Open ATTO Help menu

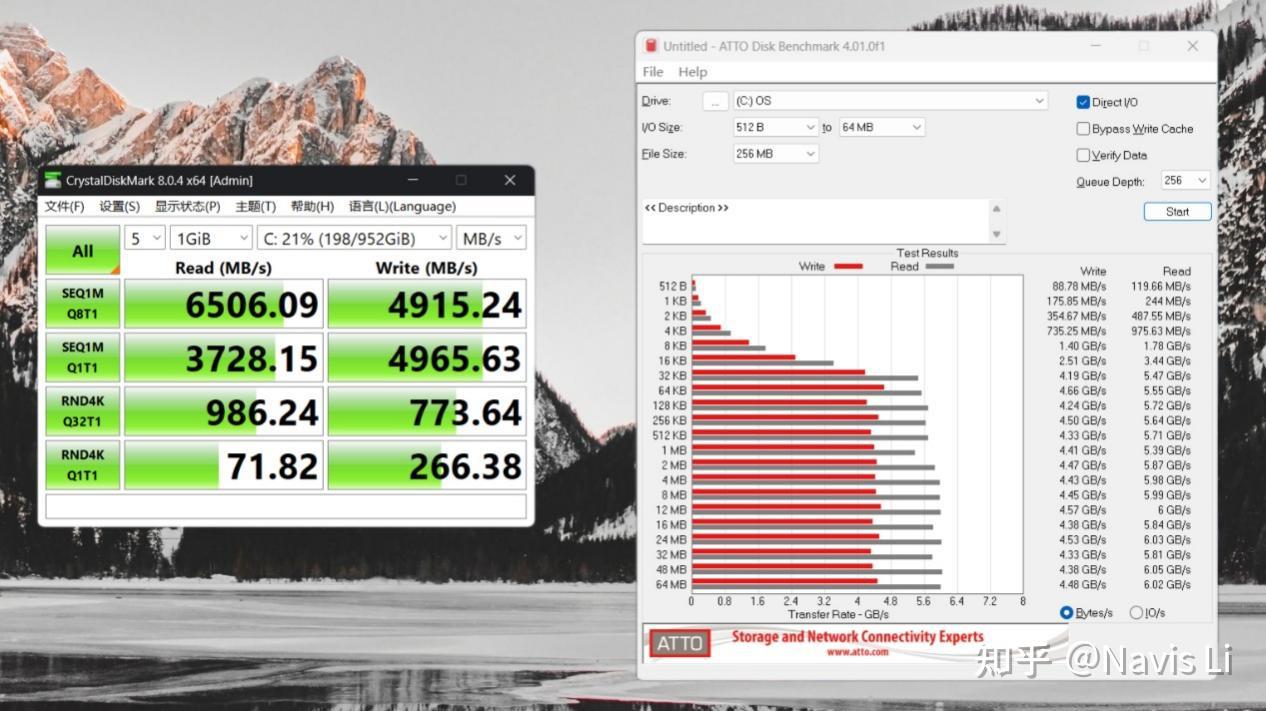692,72
